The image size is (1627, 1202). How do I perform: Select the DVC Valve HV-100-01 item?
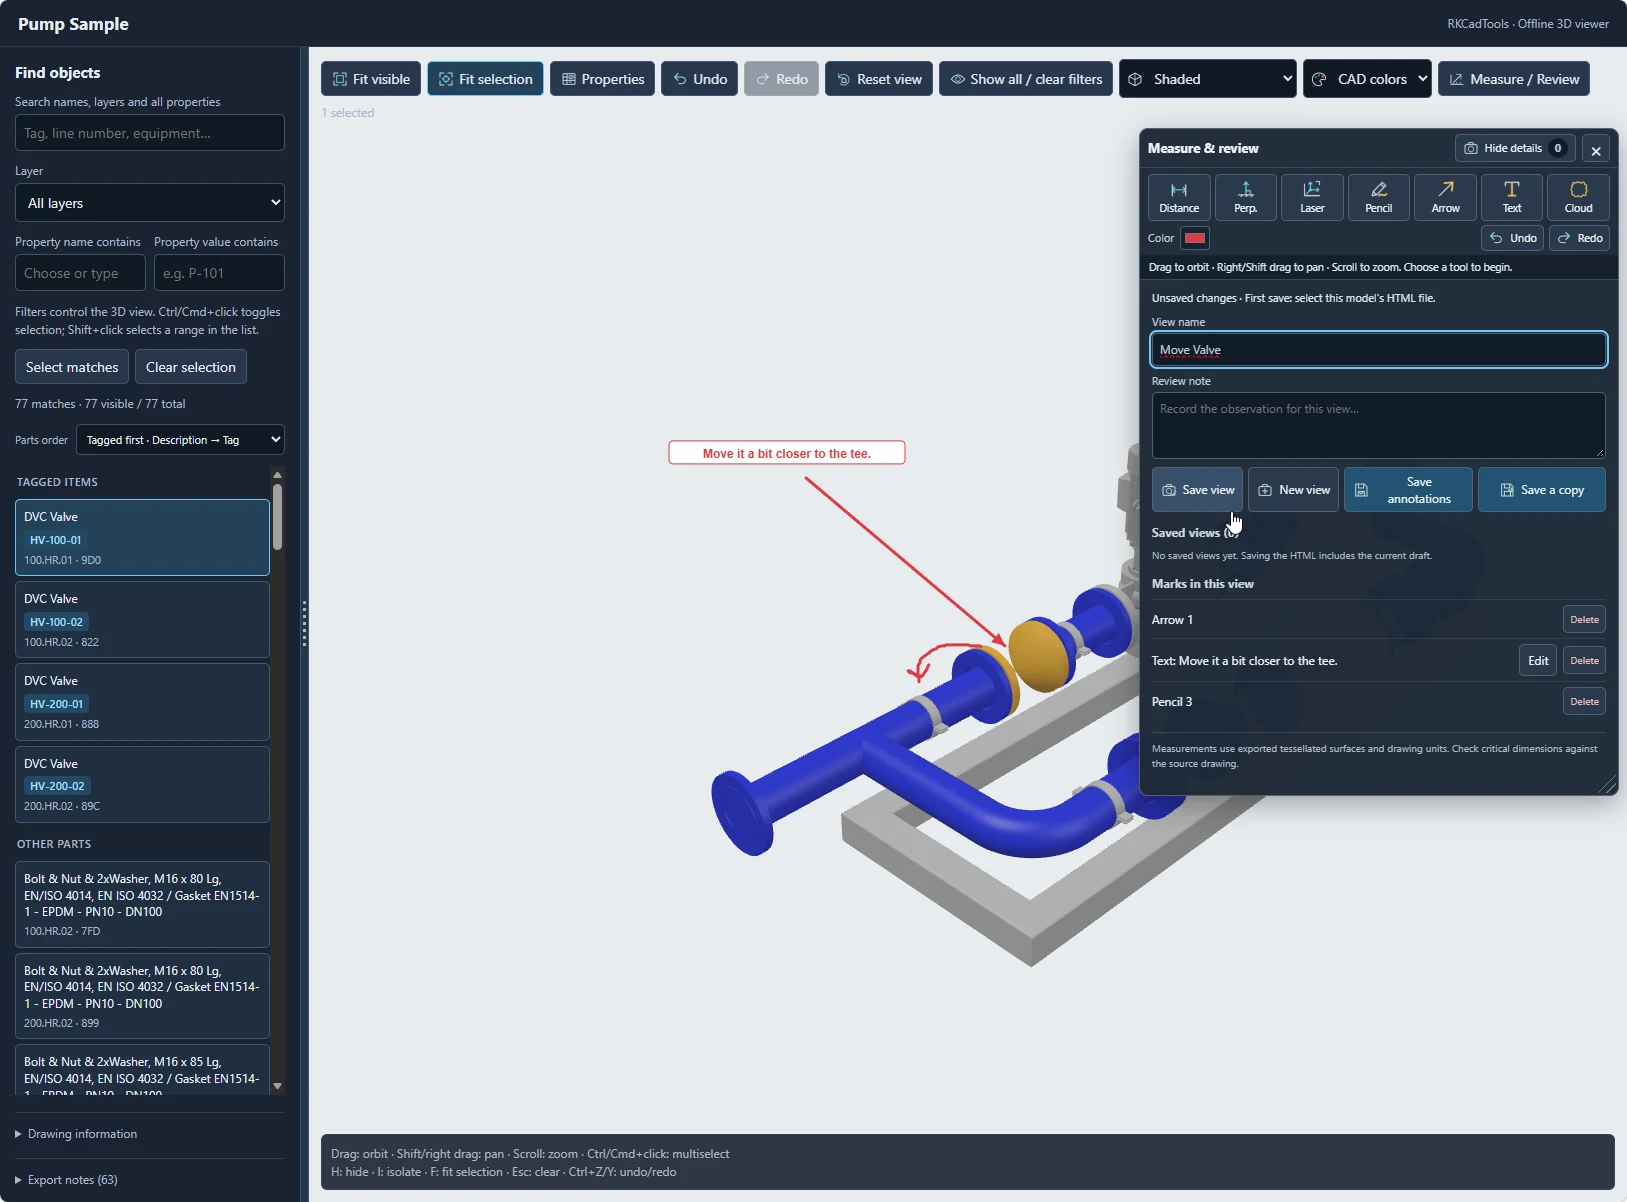coord(142,538)
